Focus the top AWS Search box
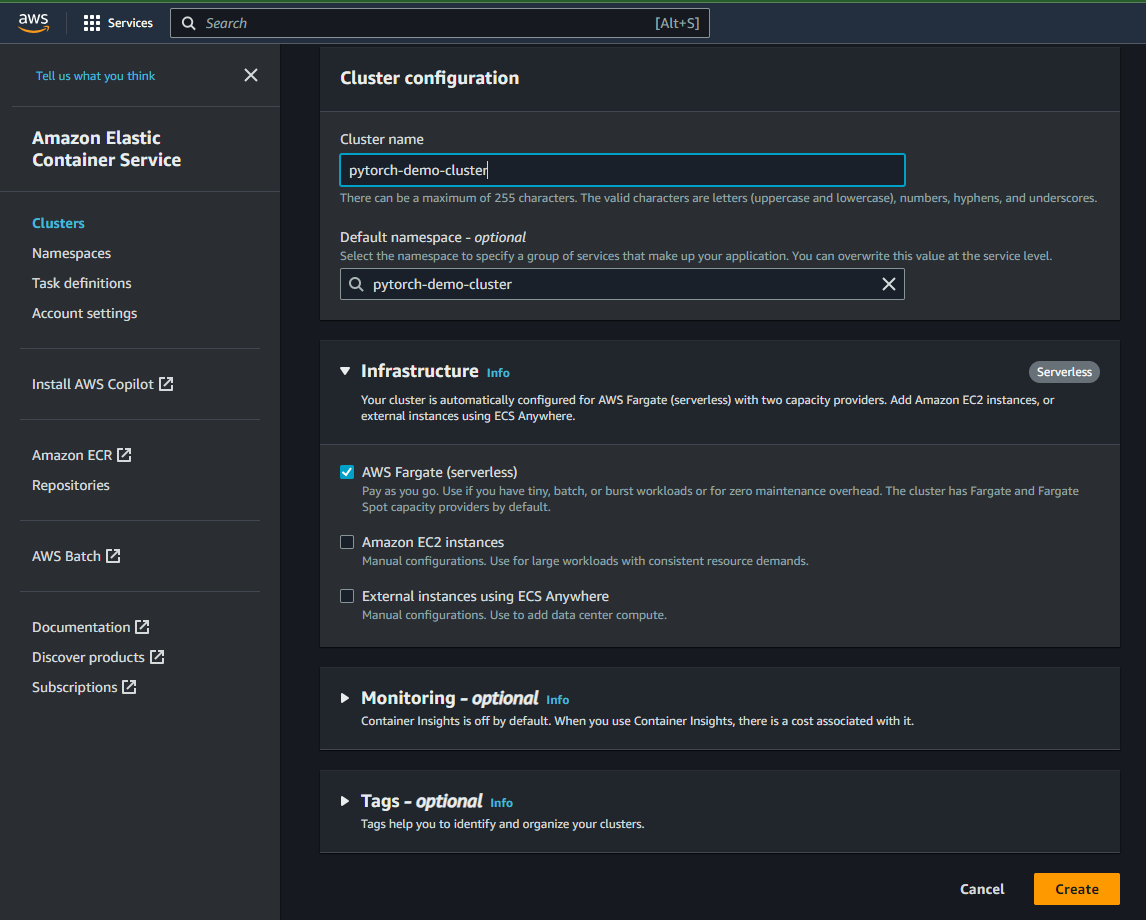The height and width of the screenshot is (920, 1146). (440, 23)
